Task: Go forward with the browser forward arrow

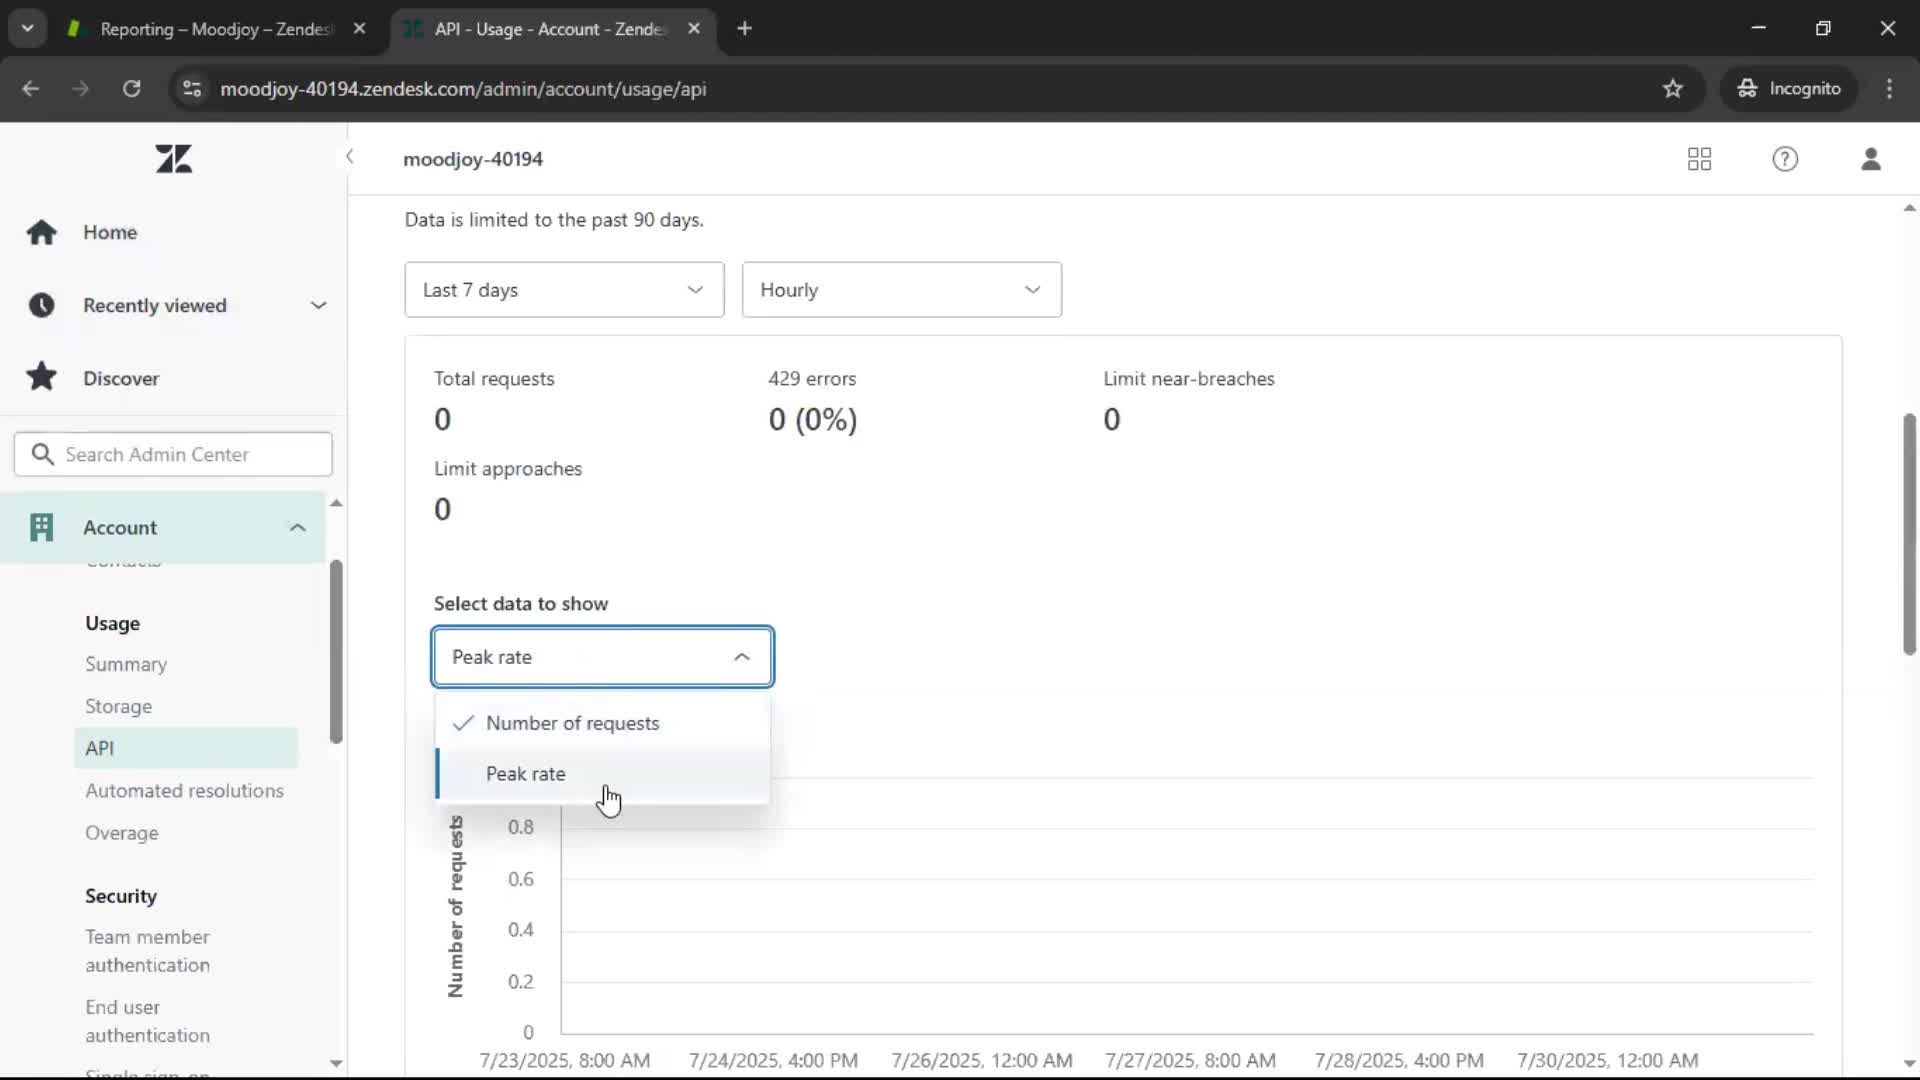Action: pos(81,89)
